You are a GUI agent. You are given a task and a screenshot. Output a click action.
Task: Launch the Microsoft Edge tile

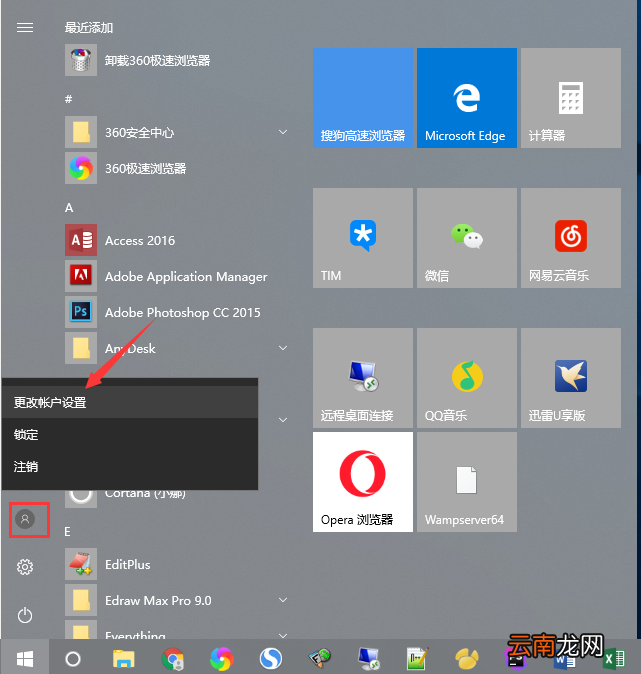pos(467,98)
